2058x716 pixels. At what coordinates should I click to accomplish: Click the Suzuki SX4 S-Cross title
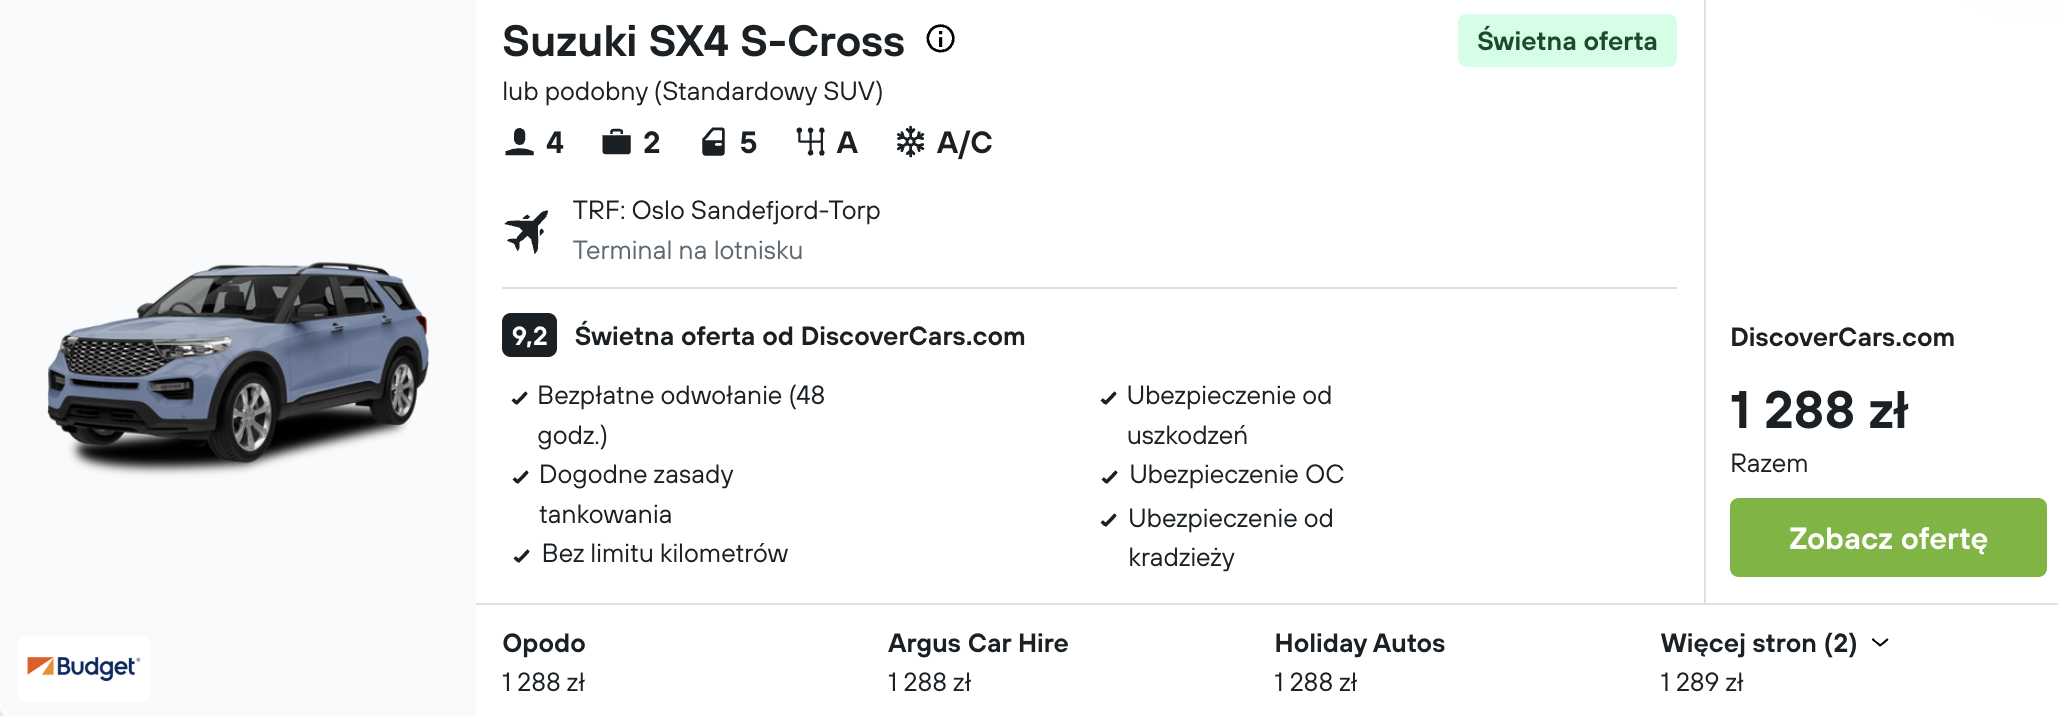click(x=702, y=41)
